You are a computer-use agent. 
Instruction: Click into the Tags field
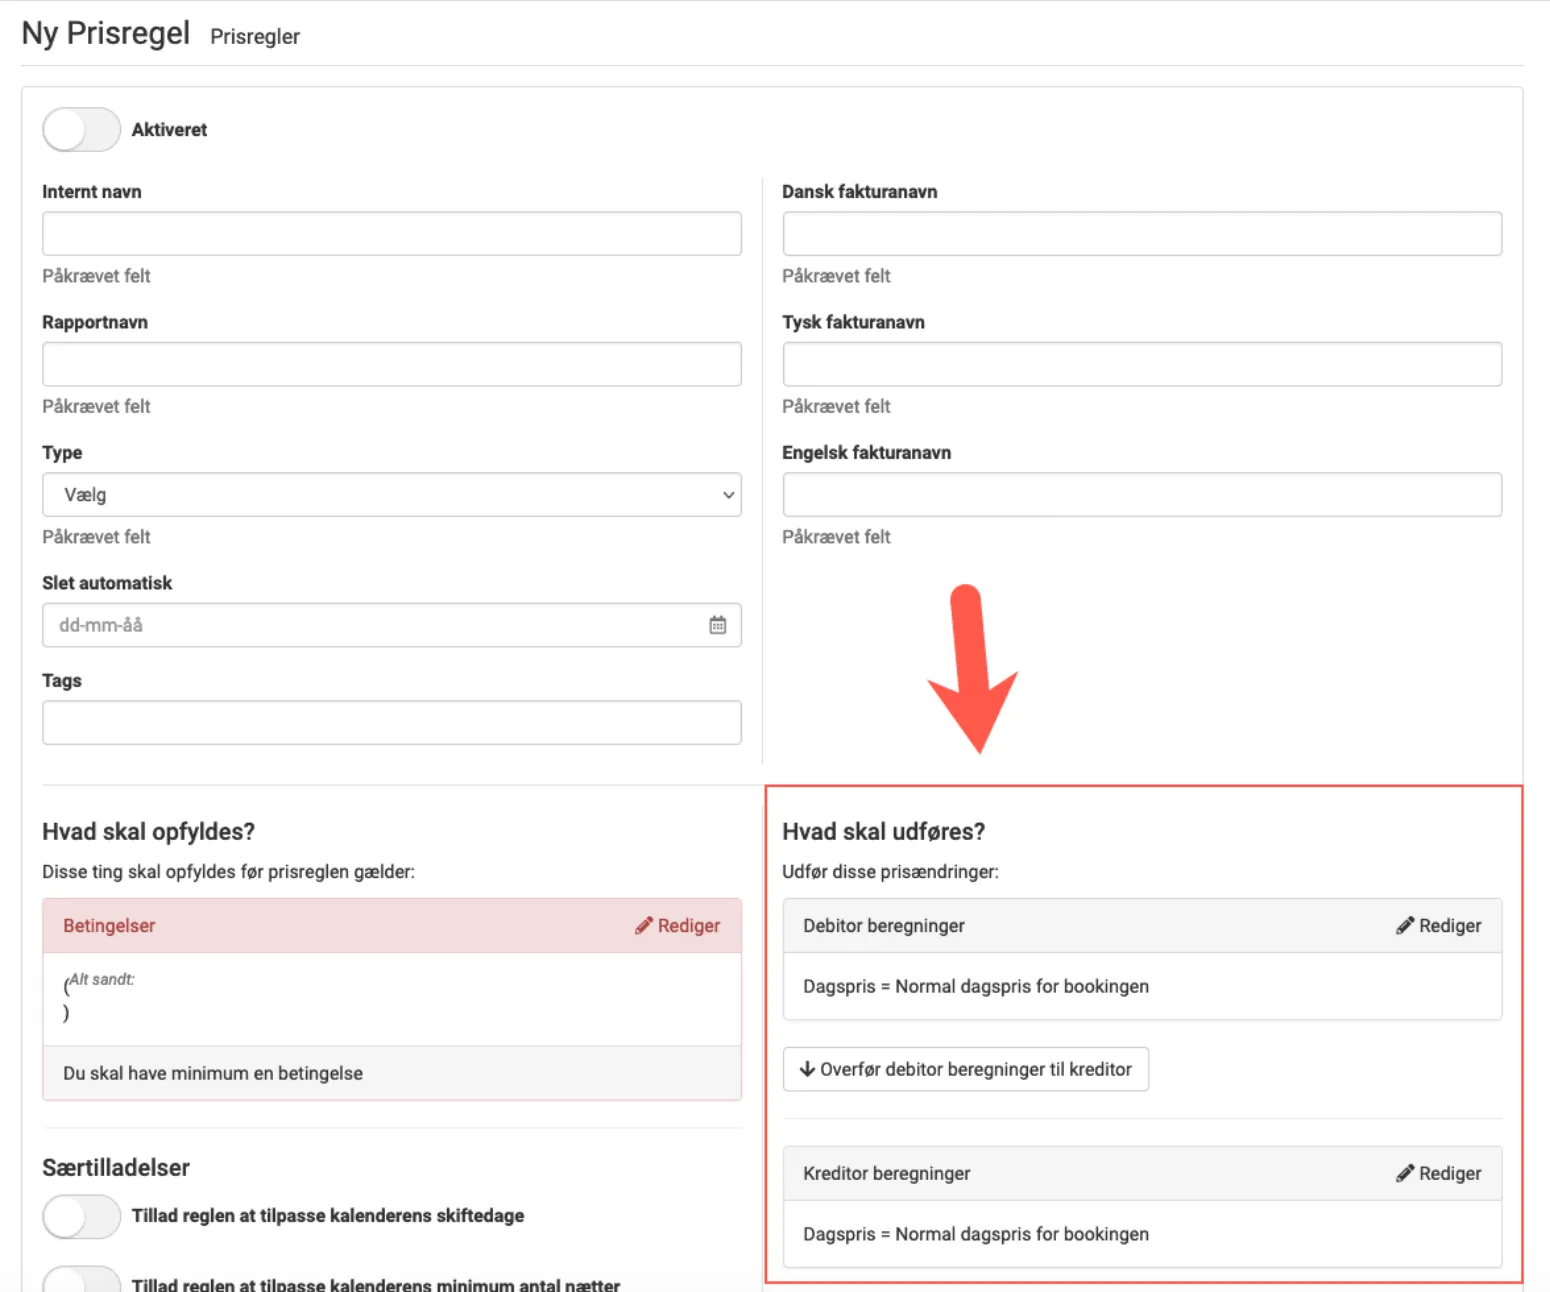coord(391,723)
